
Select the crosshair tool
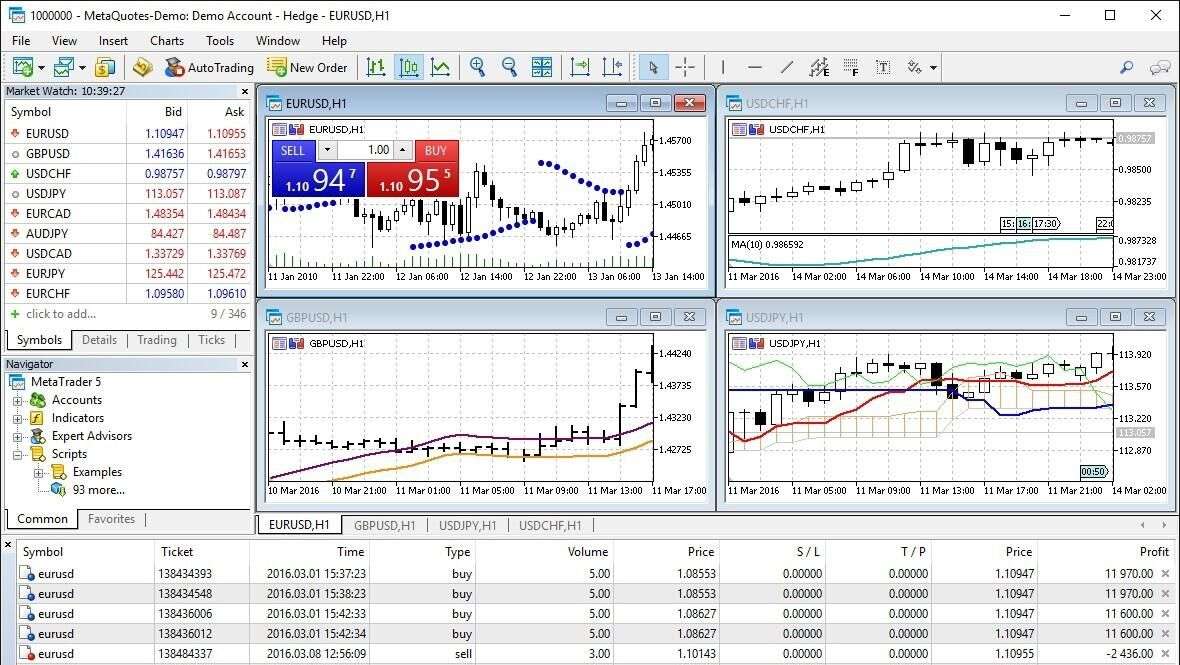[x=685, y=68]
